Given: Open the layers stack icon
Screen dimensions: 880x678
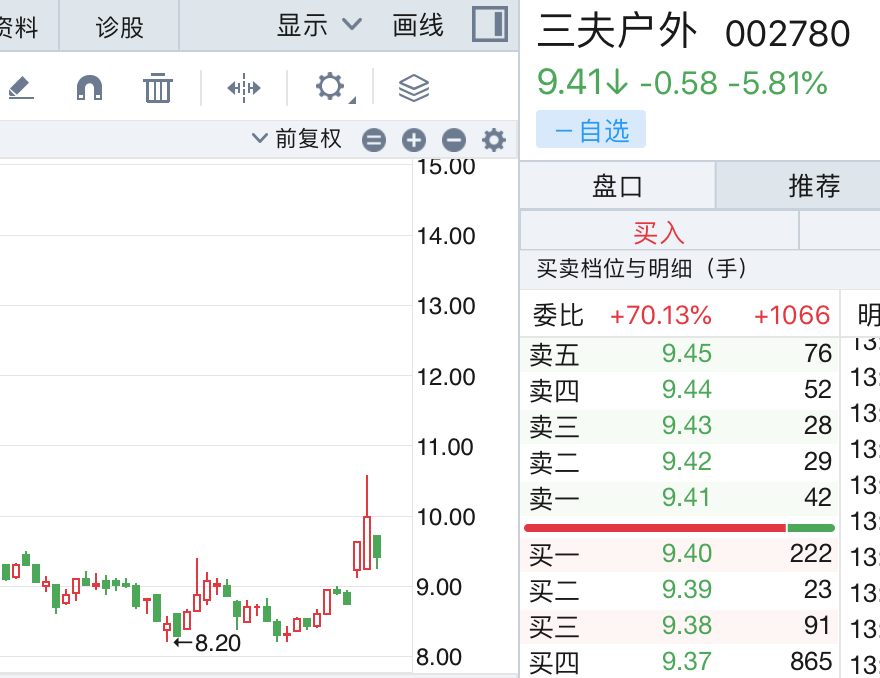Looking at the screenshot, I should 414,88.
